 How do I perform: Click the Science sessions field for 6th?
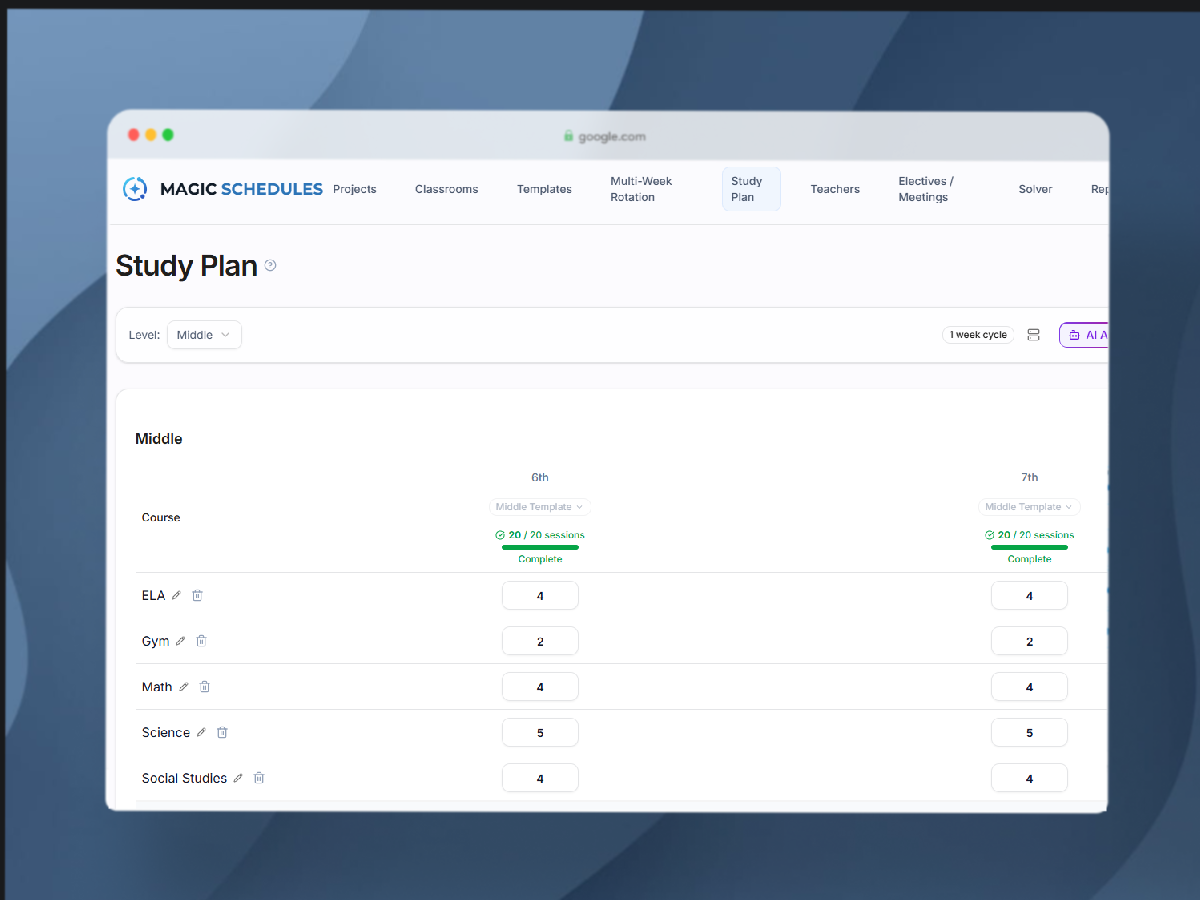click(x=540, y=732)
